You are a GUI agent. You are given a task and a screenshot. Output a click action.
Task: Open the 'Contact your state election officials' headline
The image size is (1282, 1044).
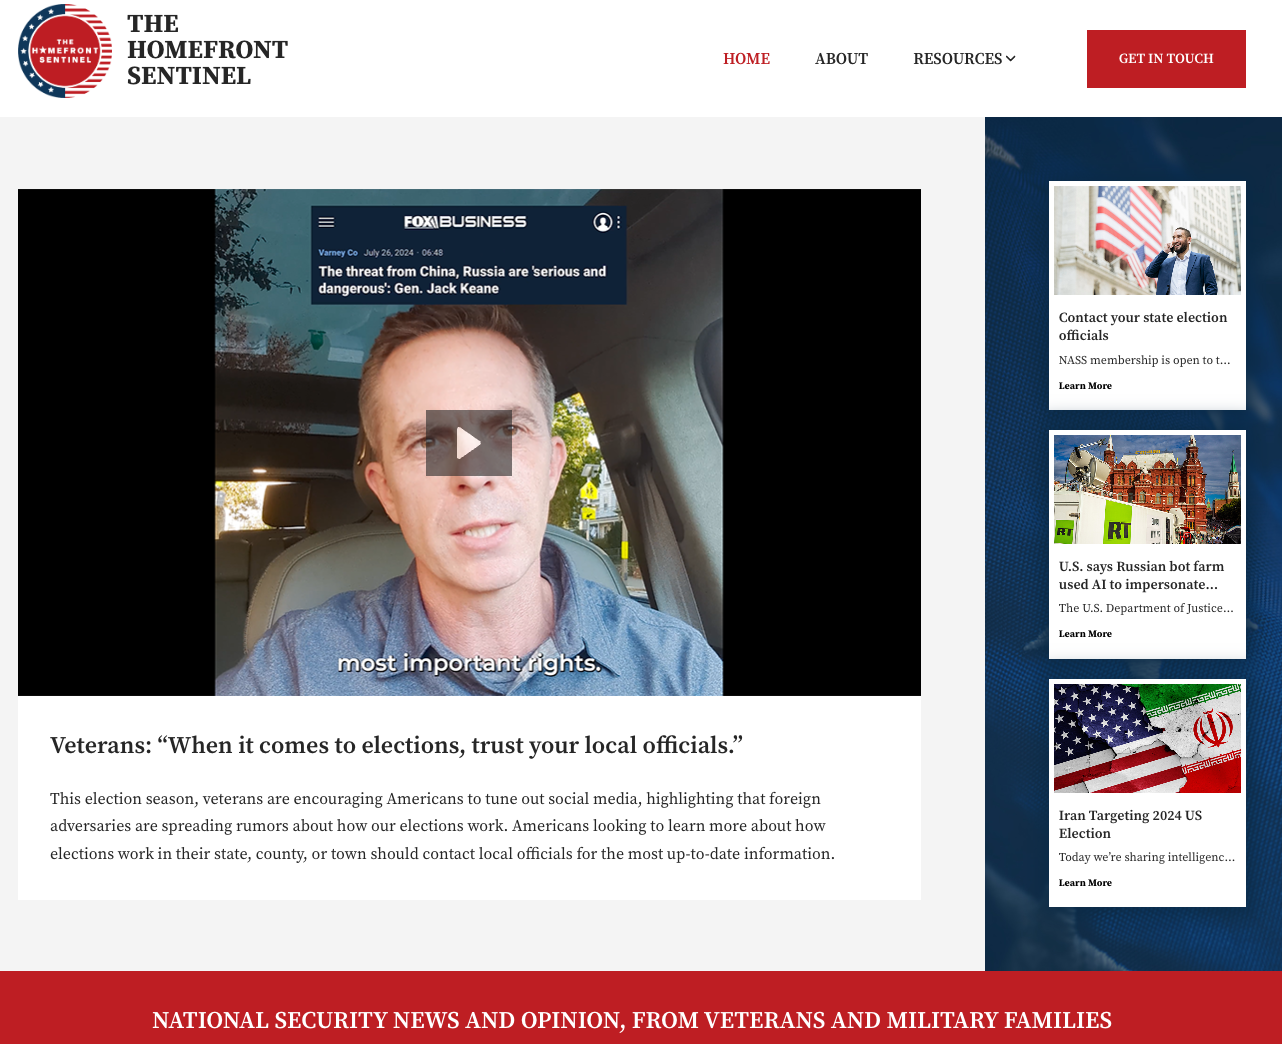click(1143, 326)
